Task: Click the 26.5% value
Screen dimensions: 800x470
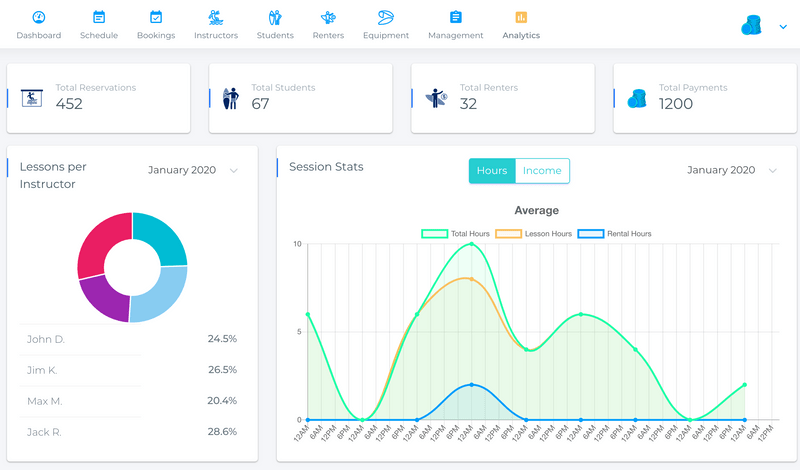Action: coord(222,369)
